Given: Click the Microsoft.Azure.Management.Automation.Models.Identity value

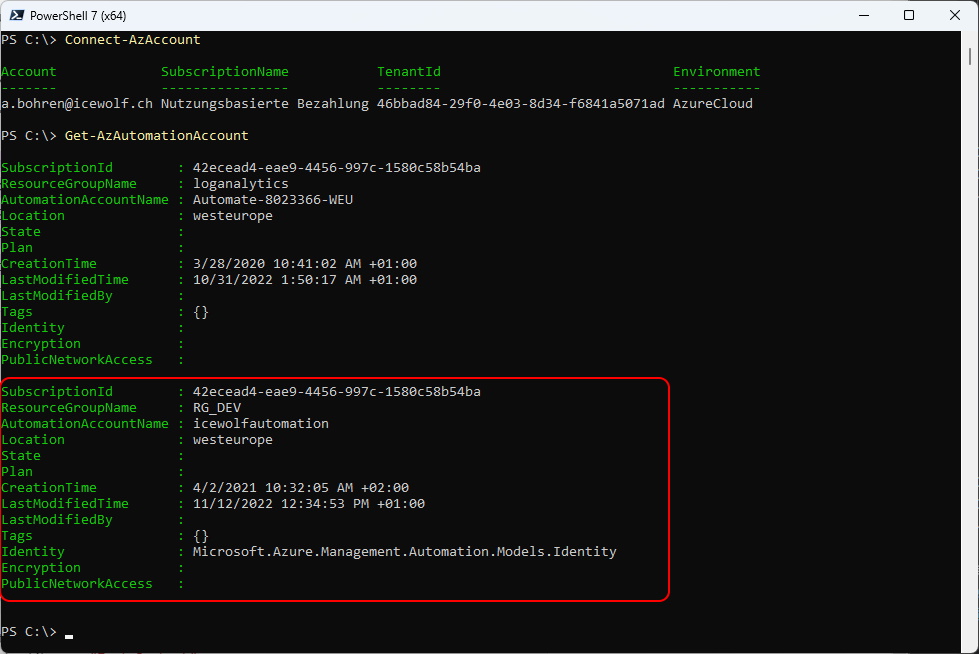Looking at the screenshot, I should [x=405, y=552].
